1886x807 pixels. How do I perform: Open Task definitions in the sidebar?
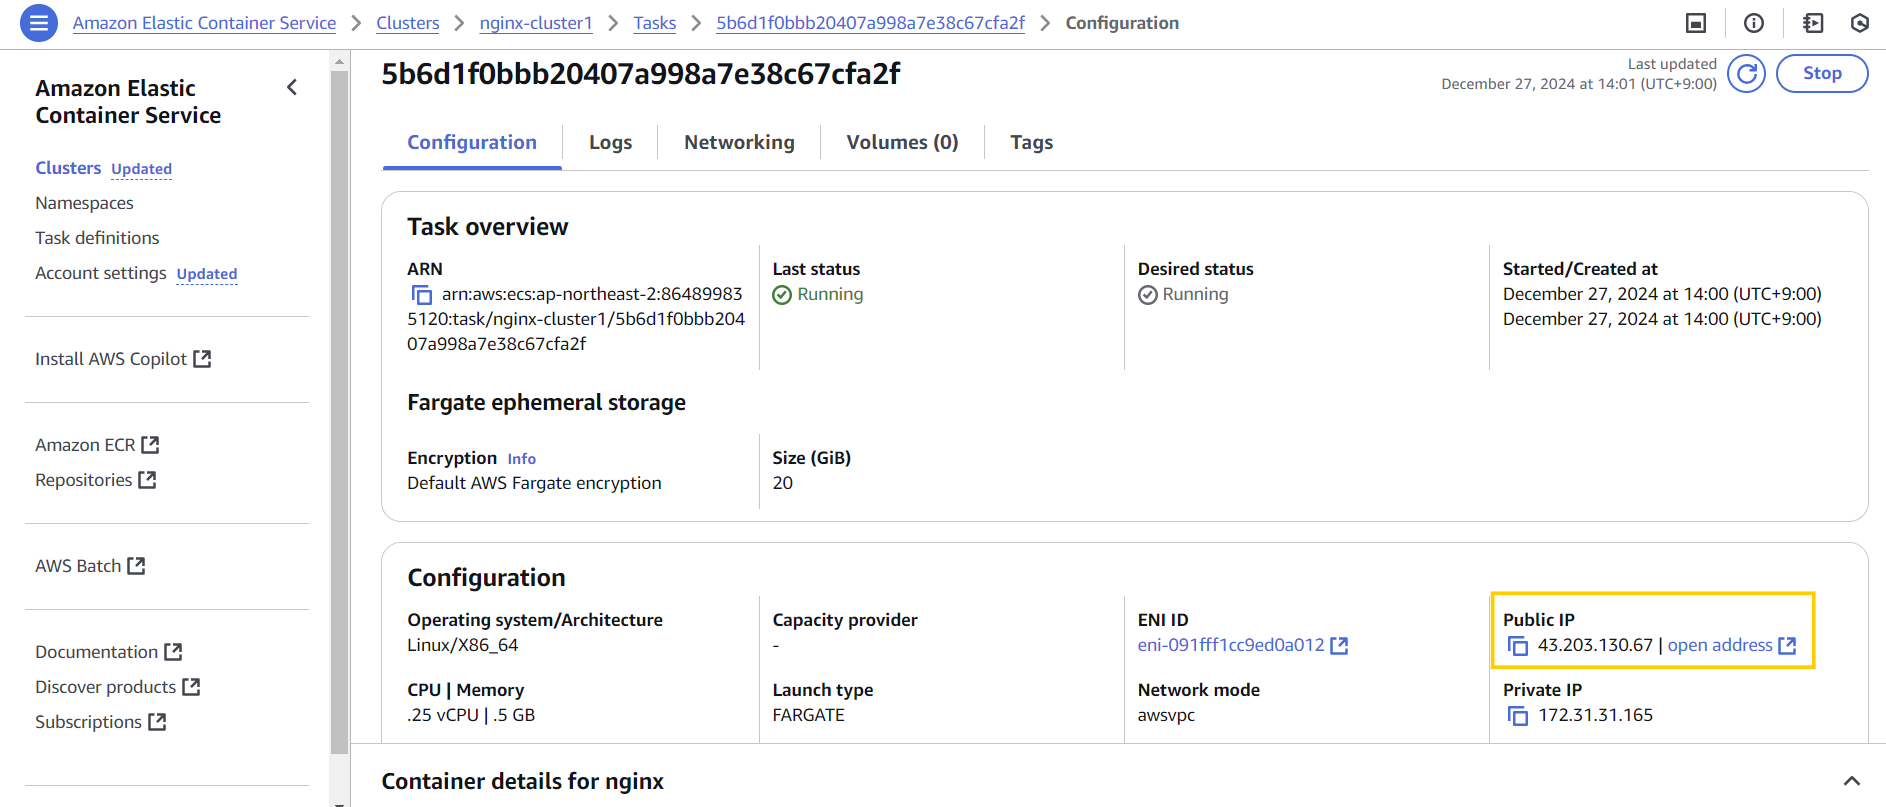[97, 238]
